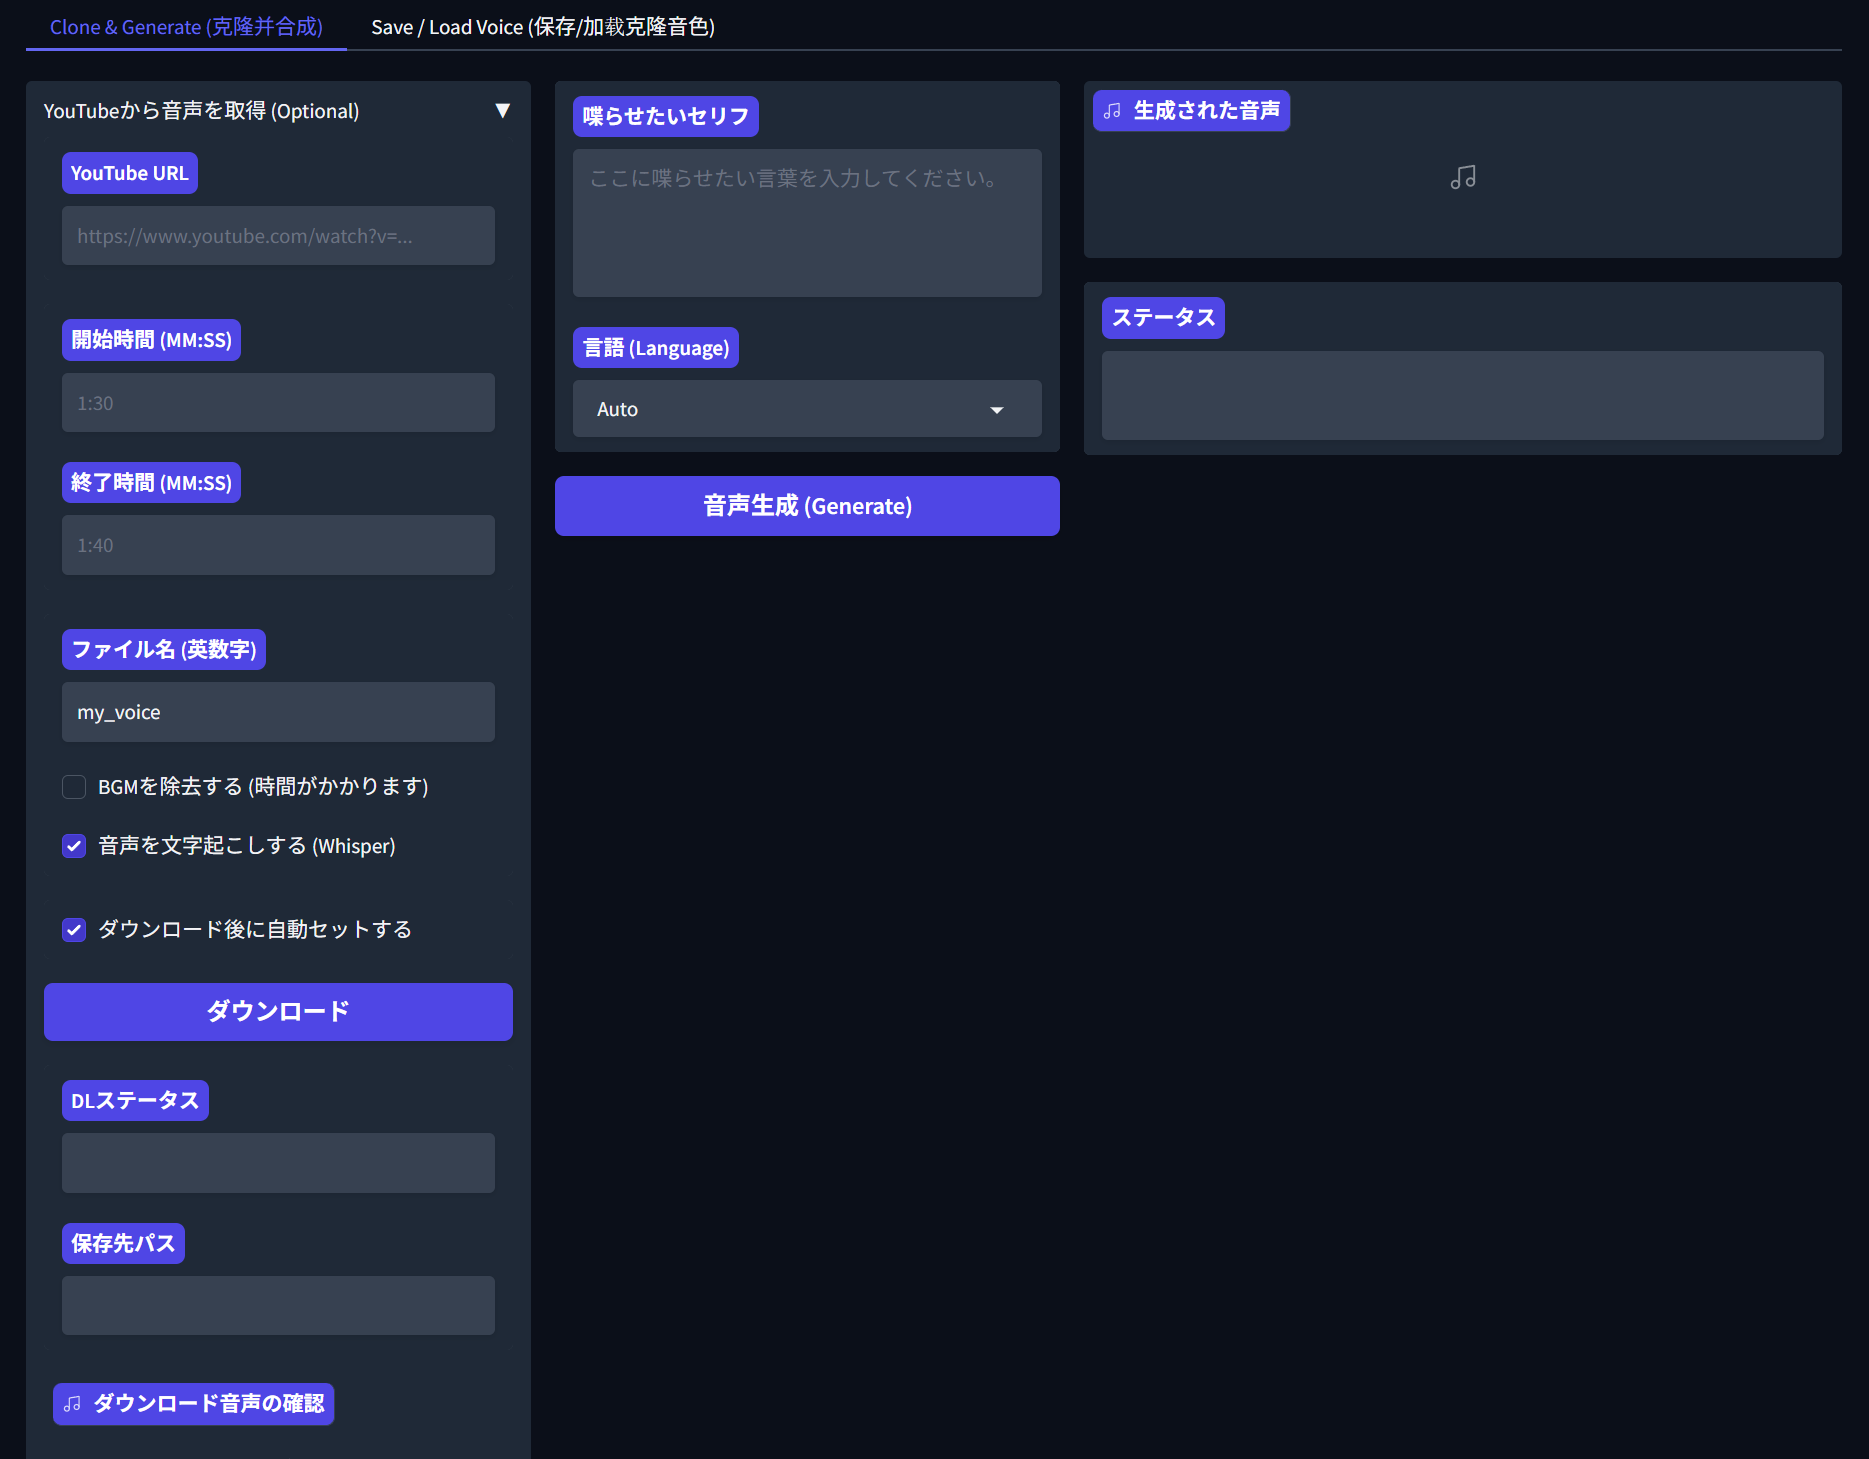Click the music note icon beside 生成された音声 label
This screenshot has width=1869, height=1459.
coord(1112,111)
